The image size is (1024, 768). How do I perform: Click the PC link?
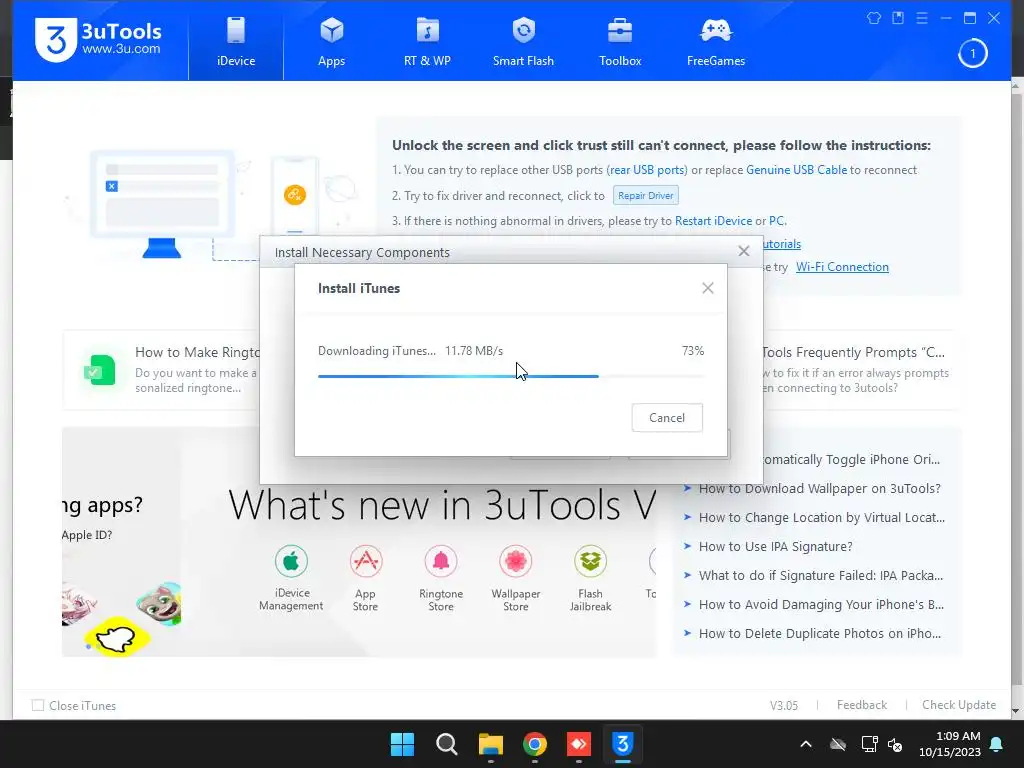776,221
